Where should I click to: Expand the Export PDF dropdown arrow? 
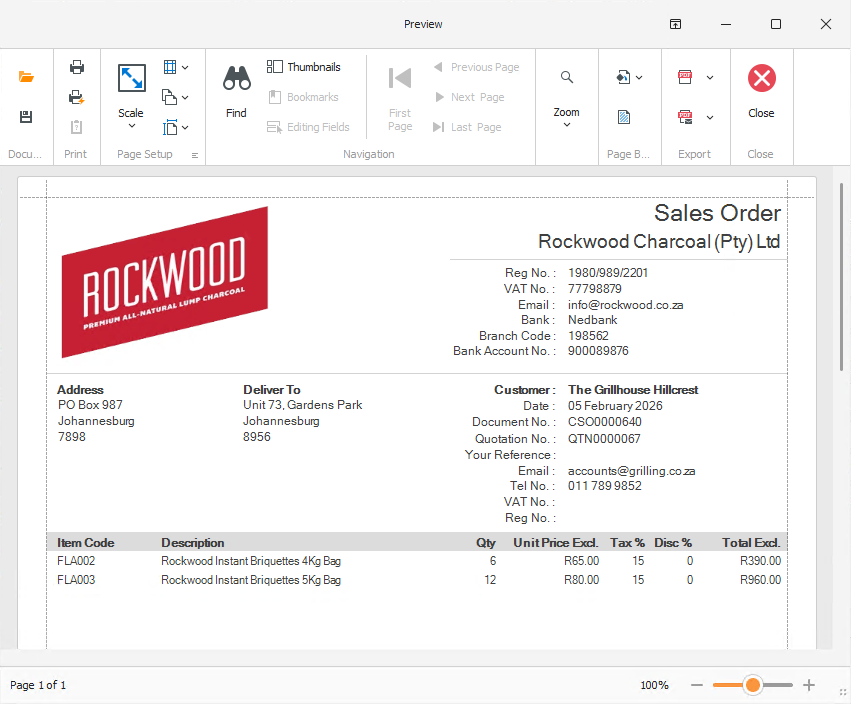(x=709, y=78)
